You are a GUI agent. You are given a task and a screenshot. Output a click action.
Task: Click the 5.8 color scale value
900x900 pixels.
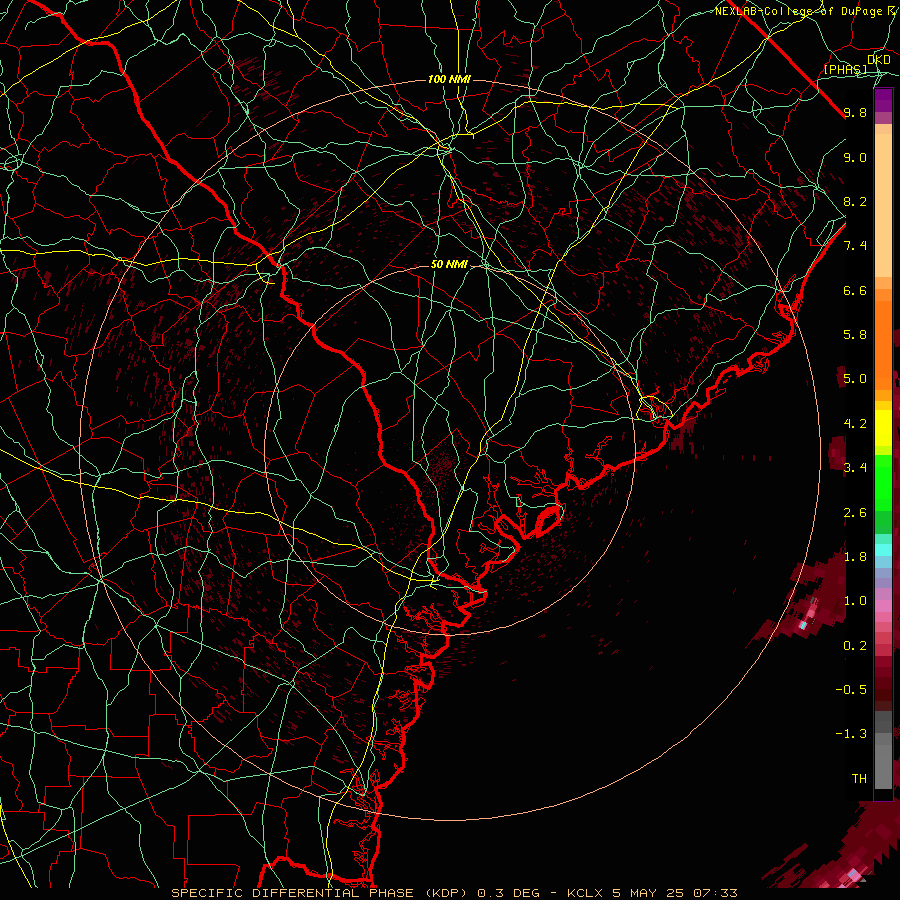click(x=855, y=335)
